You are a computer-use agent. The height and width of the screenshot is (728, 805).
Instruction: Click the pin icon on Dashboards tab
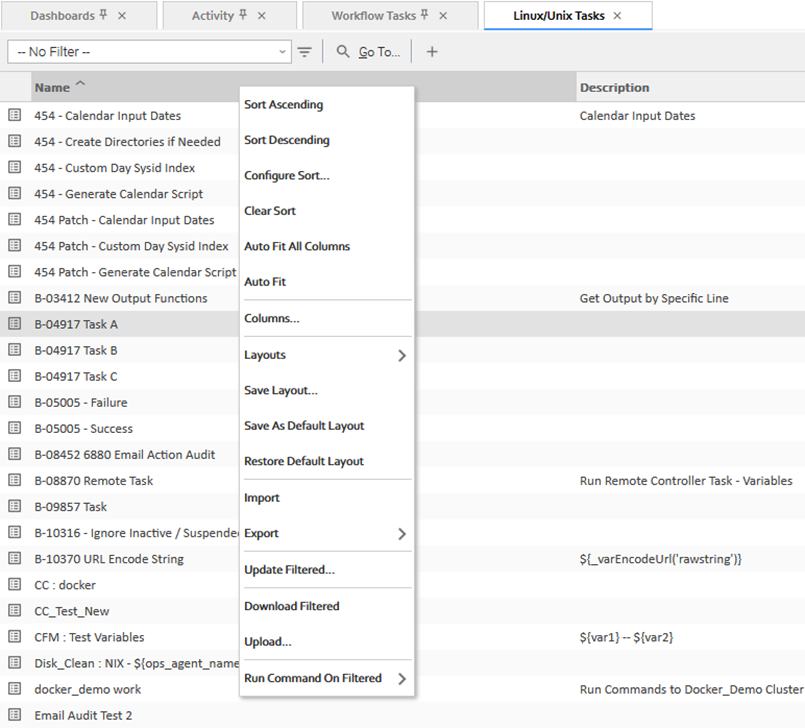click(103, 16)
